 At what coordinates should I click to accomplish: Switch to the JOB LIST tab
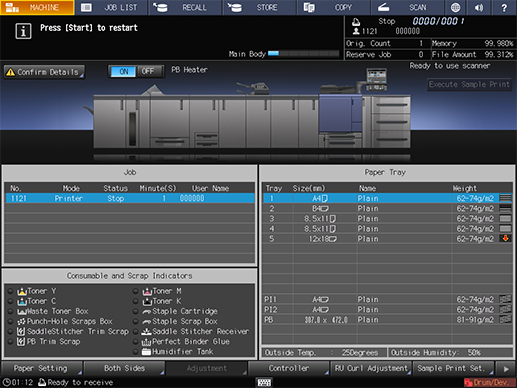click(x=111, y=7)
